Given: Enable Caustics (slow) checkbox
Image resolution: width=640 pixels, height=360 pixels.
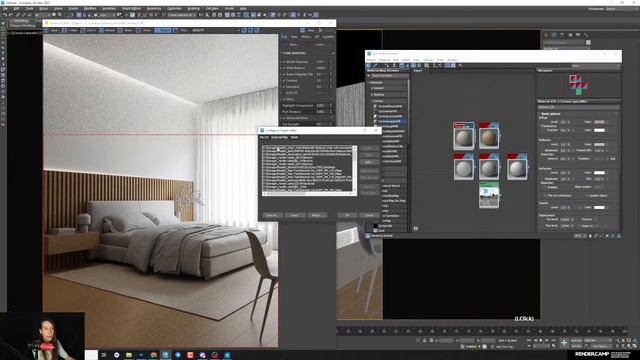Looking at the screenshot, I should (x=587, y=196).
